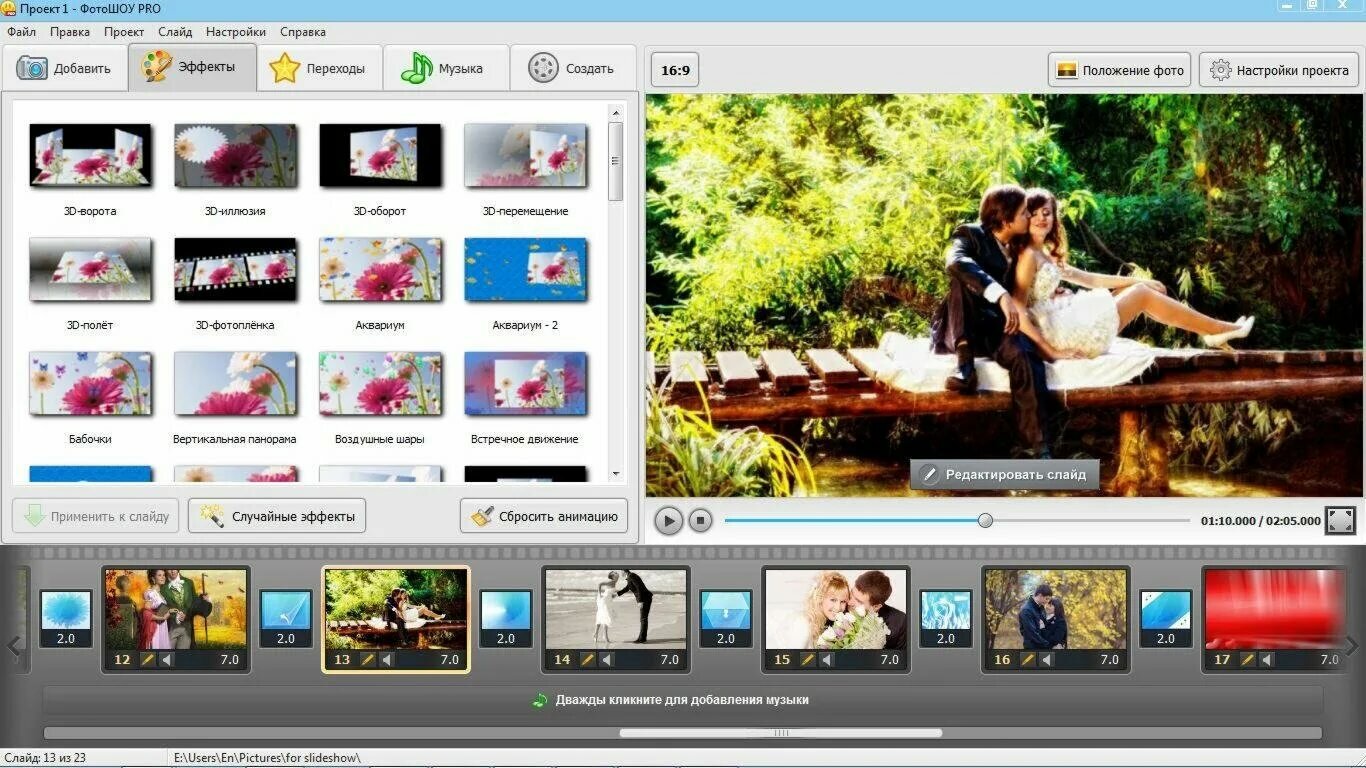Click Сбросить анимацию button
The image size is (1366, 768).
point(544,516)
